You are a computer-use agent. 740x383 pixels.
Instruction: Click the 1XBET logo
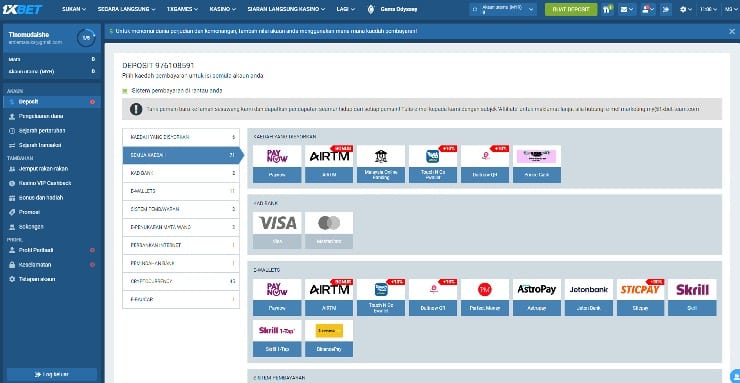coord(23,9)
